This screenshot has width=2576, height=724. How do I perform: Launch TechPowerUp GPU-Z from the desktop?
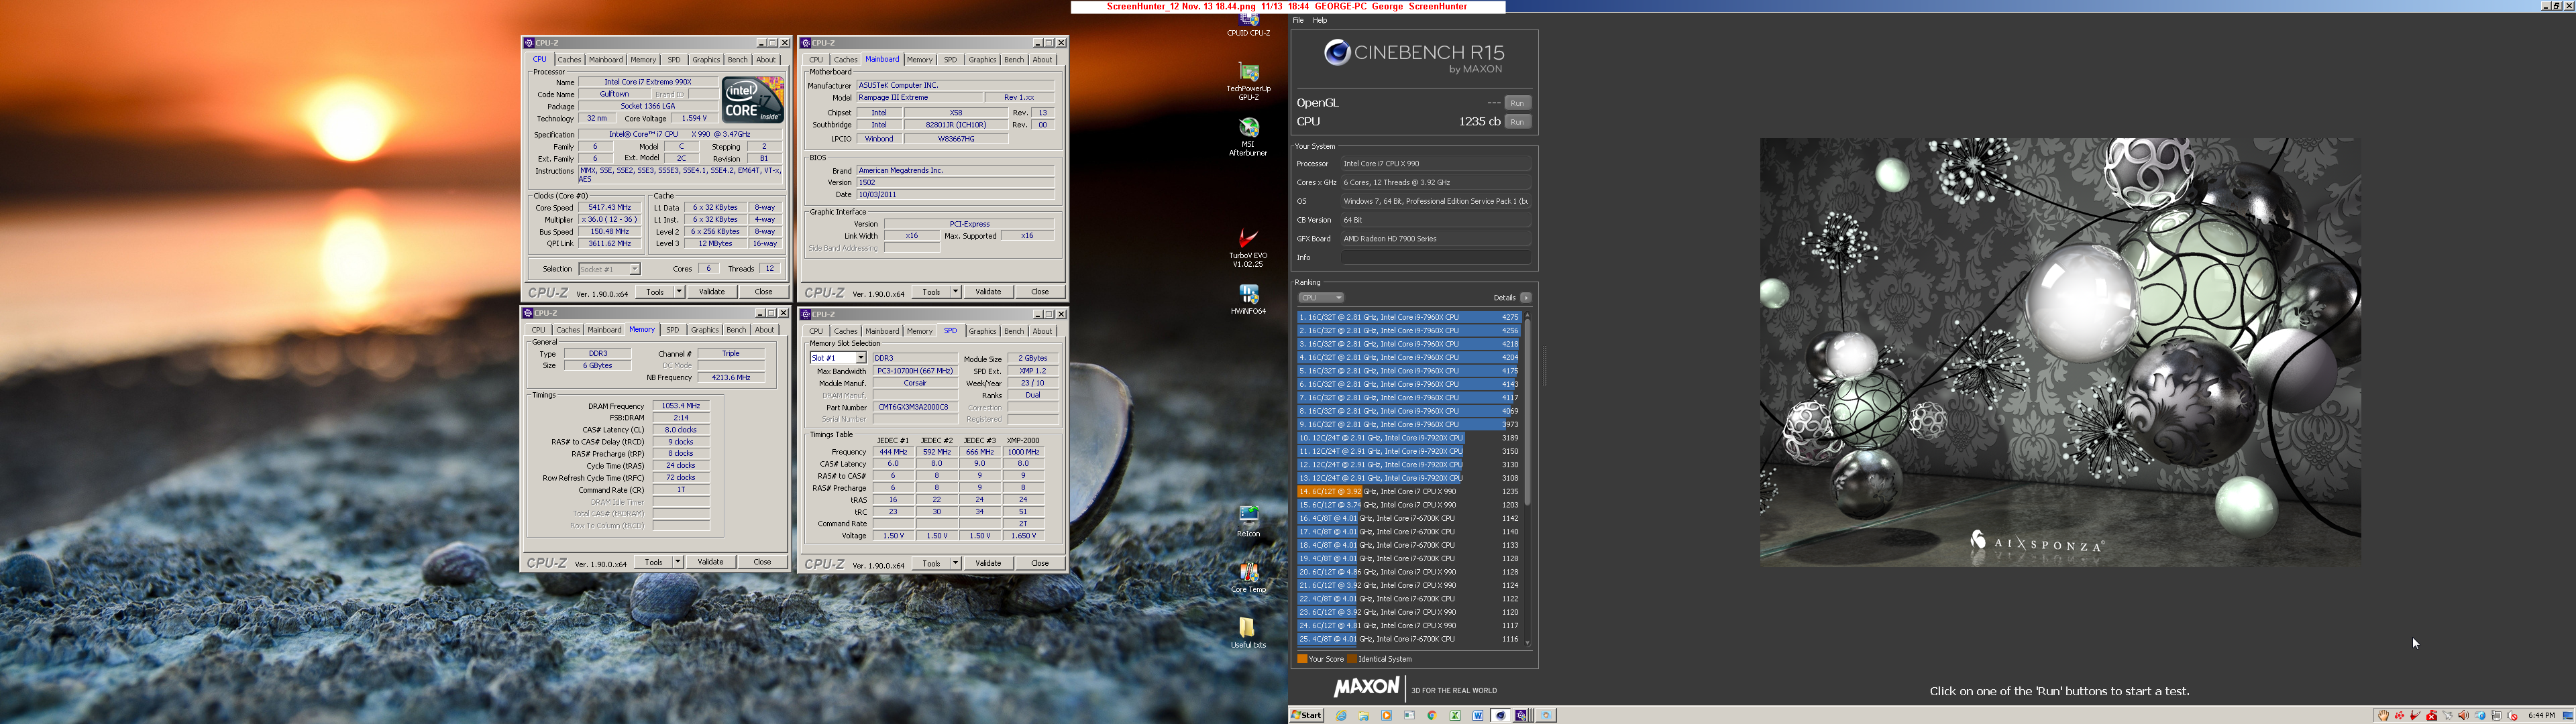(1248, 80)
